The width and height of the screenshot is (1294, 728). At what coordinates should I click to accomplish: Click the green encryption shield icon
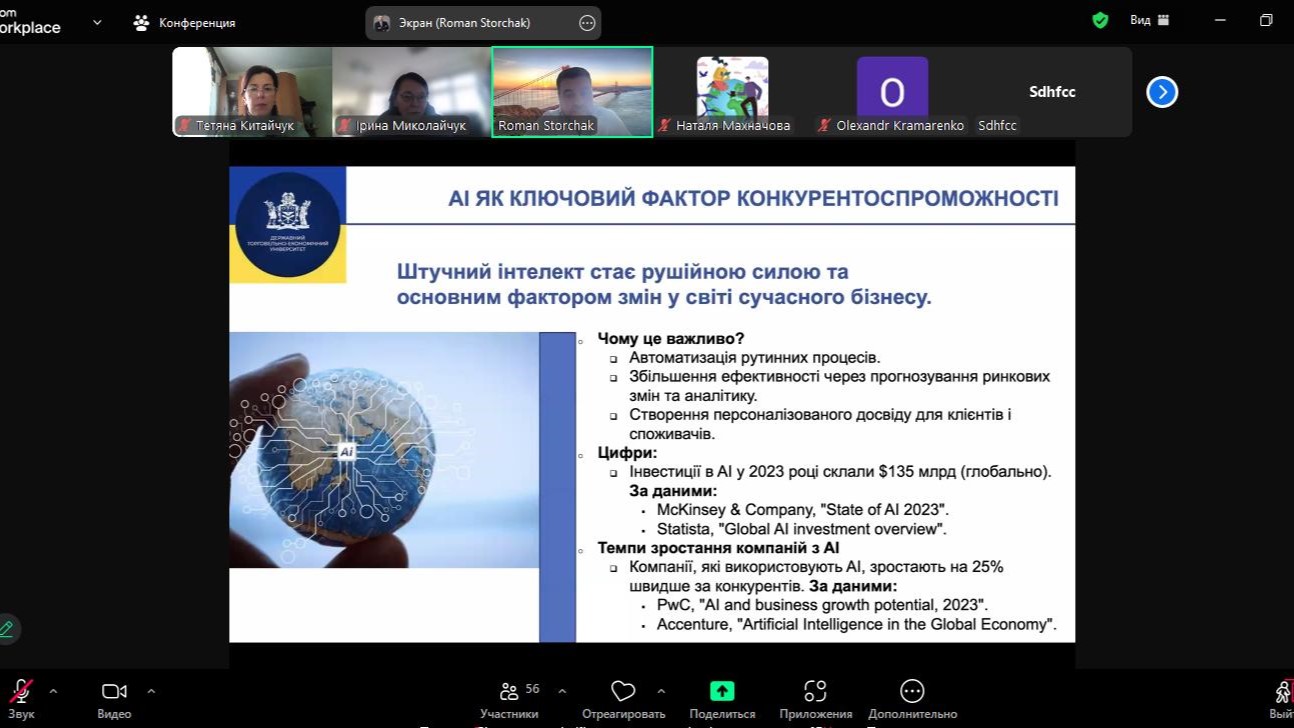tap(1100, 21)
